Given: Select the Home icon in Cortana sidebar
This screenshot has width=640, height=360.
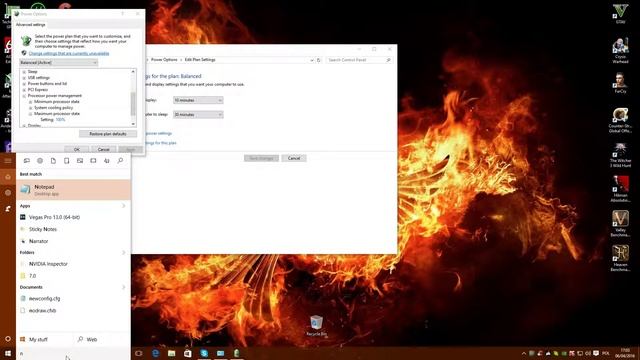Looking at the screenshot, I should tap(8, 177).
